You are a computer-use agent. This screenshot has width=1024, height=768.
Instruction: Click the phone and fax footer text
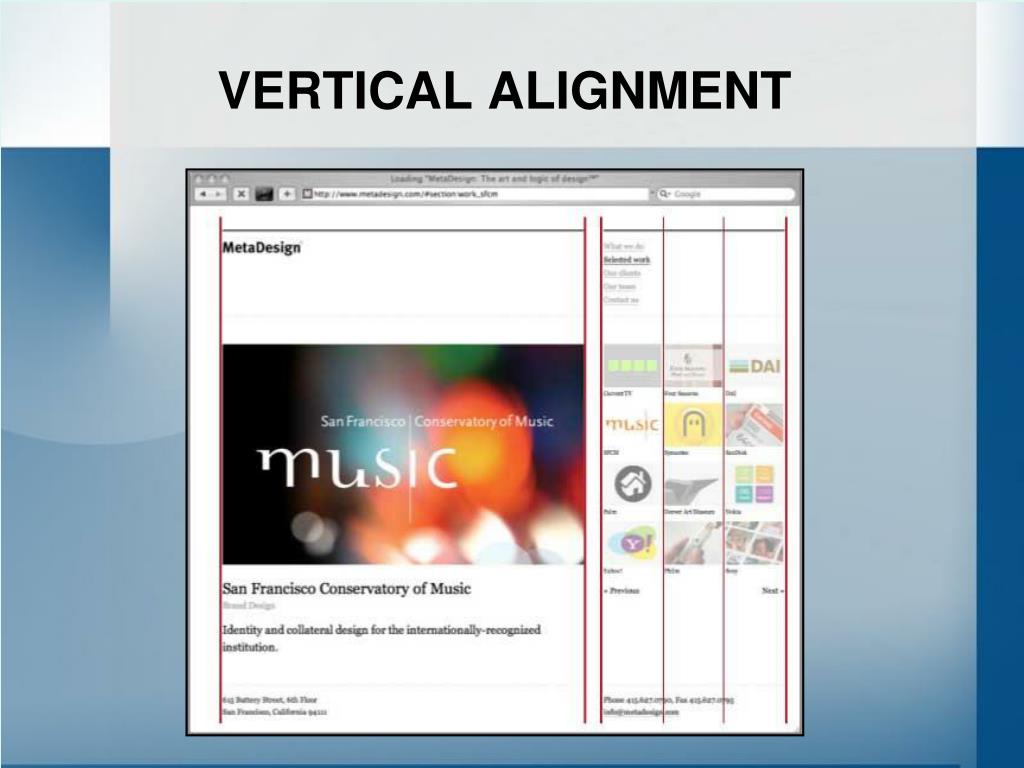(669, 699)
